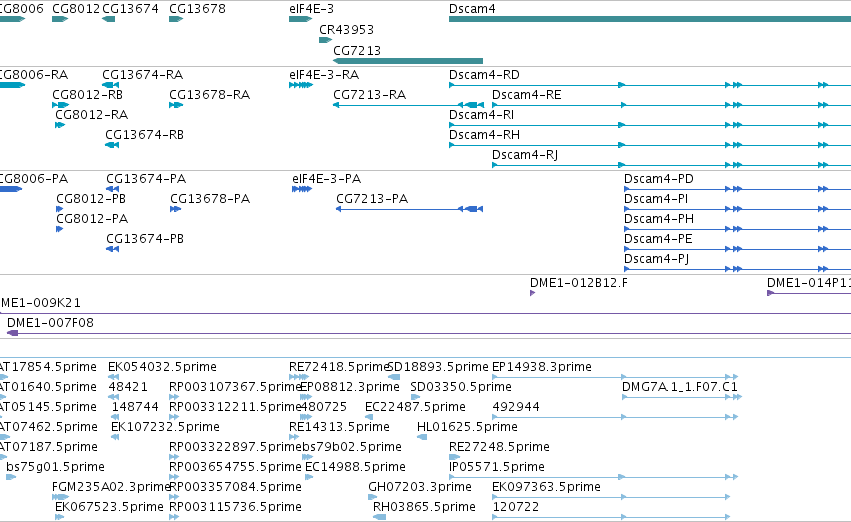
Task: Click the CR43953 gene label
Action: [346, 30]
